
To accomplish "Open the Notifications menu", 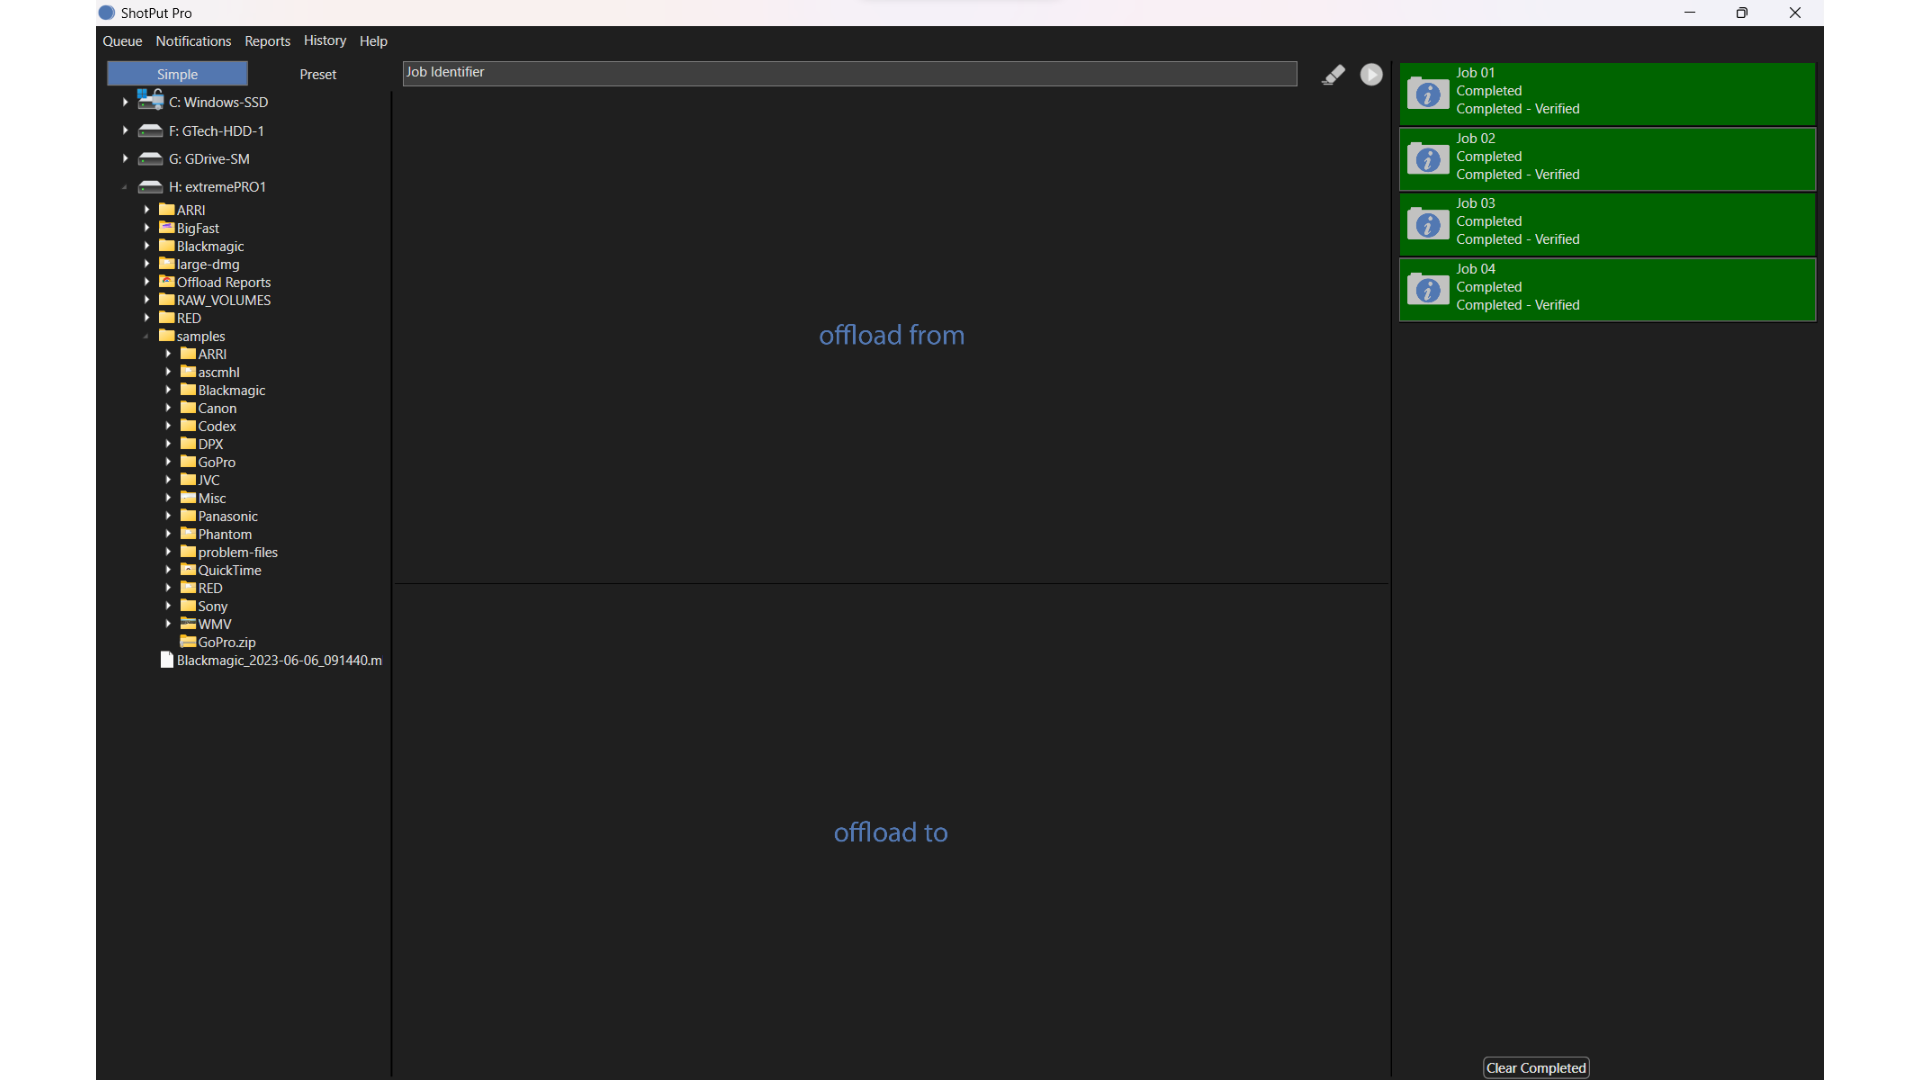I will pyautogui.click(x=193, y=41).
